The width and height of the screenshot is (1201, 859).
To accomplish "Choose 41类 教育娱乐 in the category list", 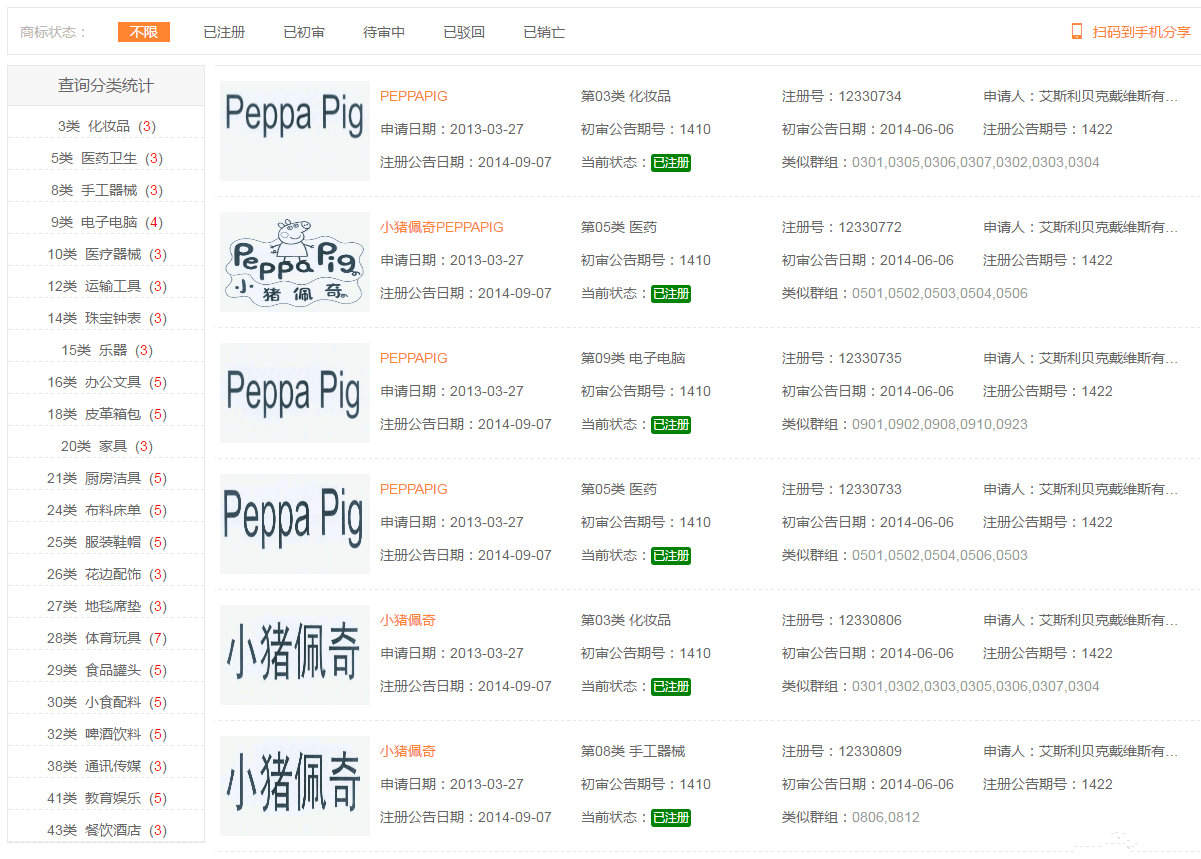I will (106, 798).
